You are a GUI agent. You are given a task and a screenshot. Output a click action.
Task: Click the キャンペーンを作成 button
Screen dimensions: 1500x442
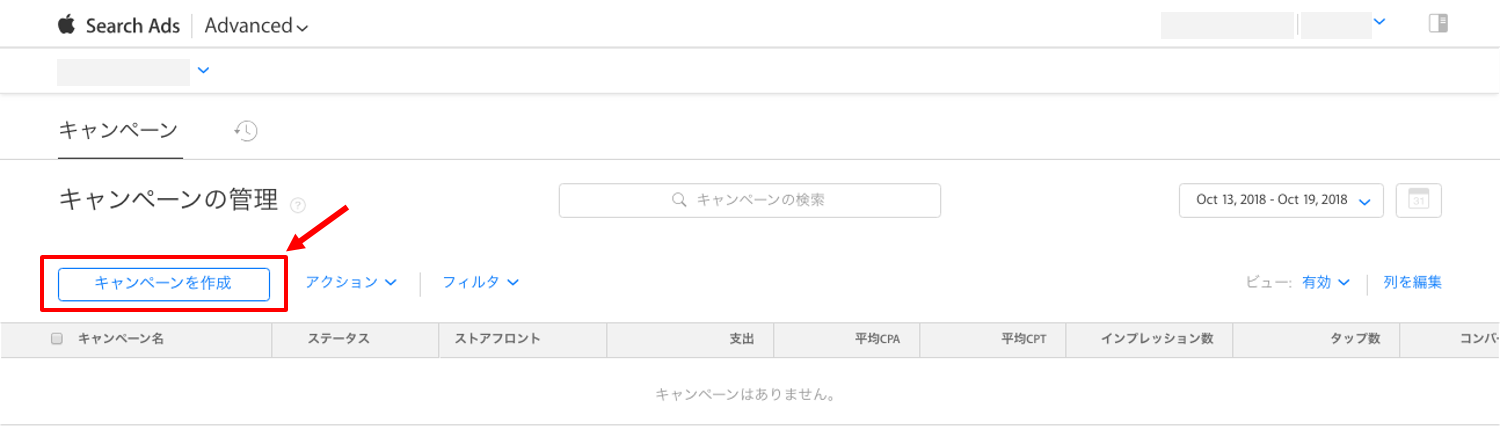click(164, 284)
